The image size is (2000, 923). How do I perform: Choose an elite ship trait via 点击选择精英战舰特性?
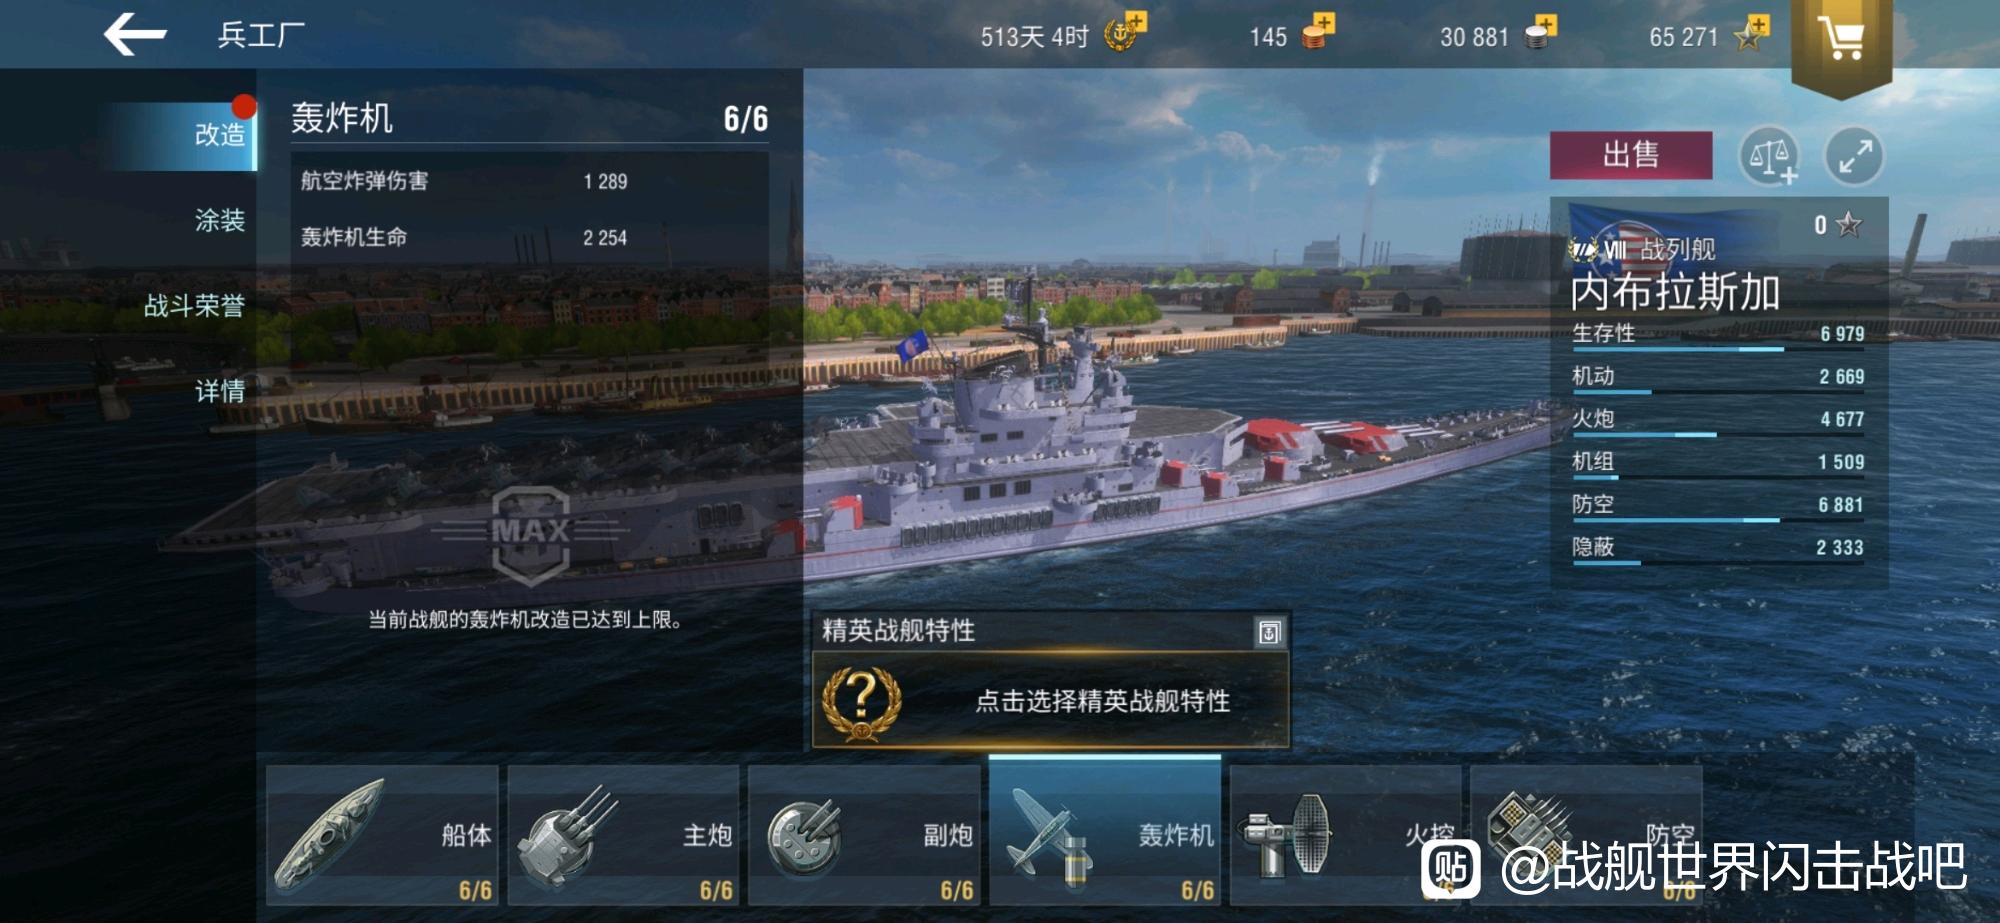click(x=1050, y=700)
